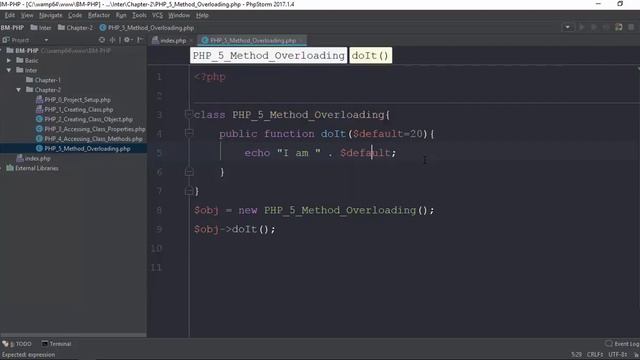This screenshot has height=360, width=640.
Task: Click the Inter folder icon in breadcrumb
Action: pyautogui.click(x=34, y=28)
